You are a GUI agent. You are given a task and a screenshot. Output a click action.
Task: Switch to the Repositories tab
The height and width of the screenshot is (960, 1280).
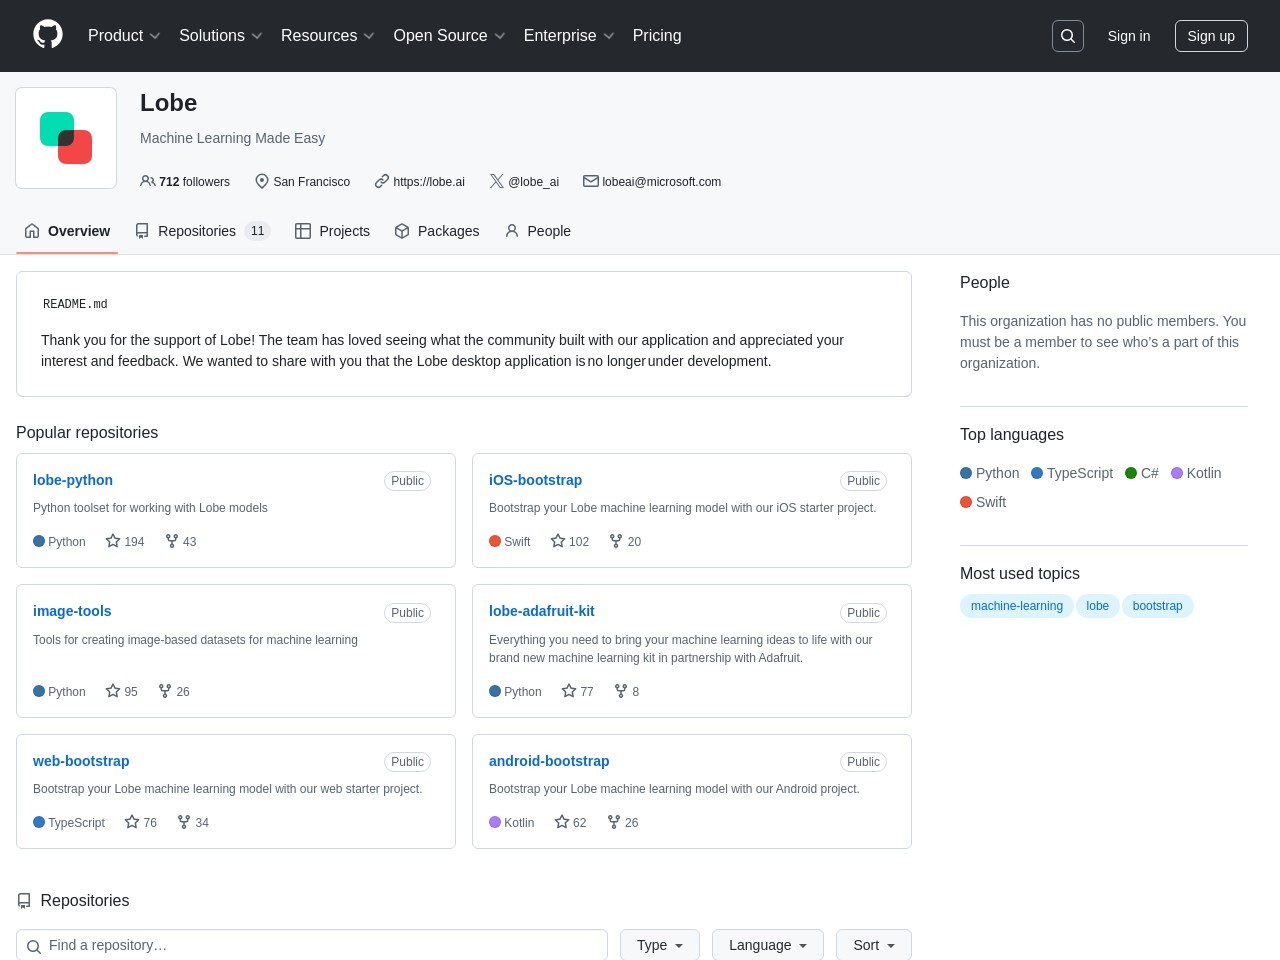click(202, 231)
